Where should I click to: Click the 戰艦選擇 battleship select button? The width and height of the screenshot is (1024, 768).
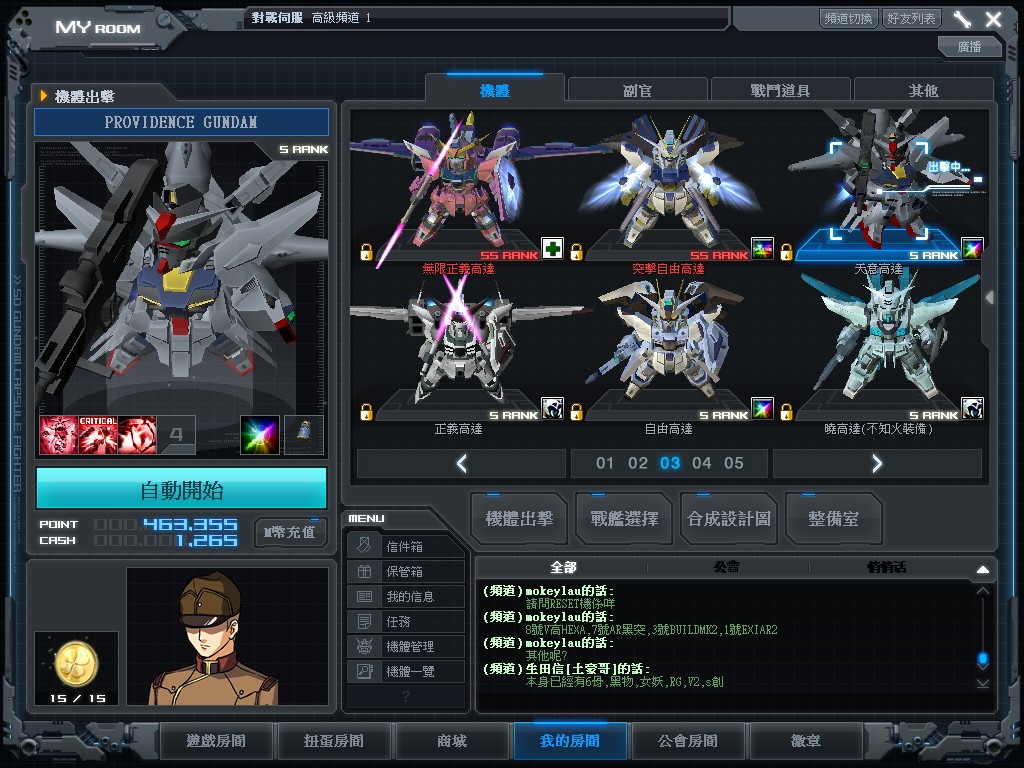(624, 519)
